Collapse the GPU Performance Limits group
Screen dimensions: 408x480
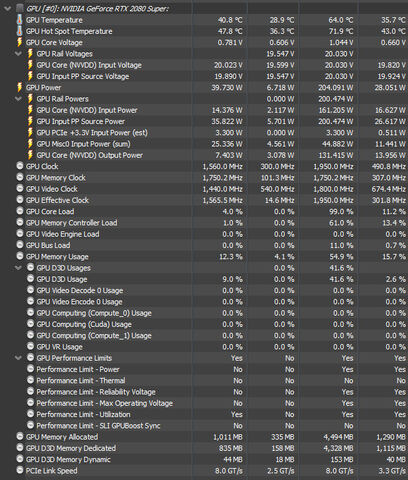point(18,358)
